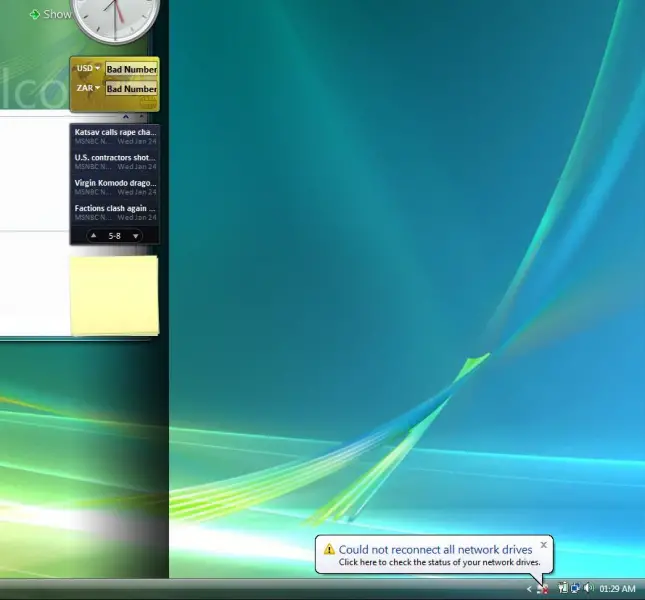Close the network drives notification balloon
The image size is (645, 600).
click(543, 545)
